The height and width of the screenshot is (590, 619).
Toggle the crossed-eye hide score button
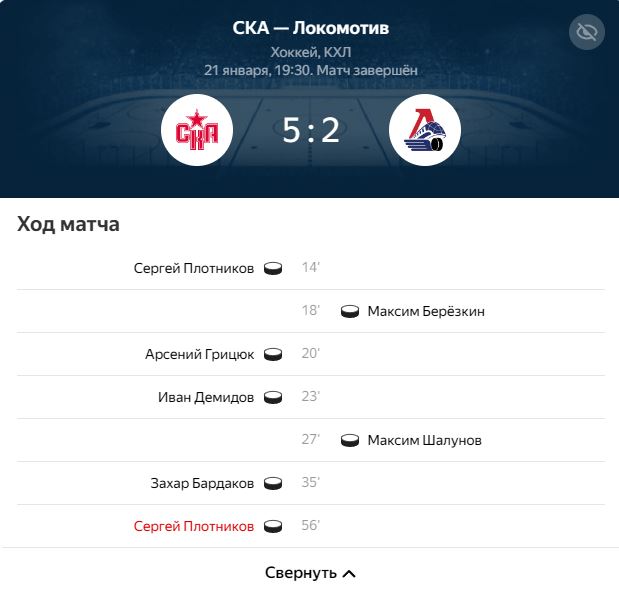click(x=587, y=32)
